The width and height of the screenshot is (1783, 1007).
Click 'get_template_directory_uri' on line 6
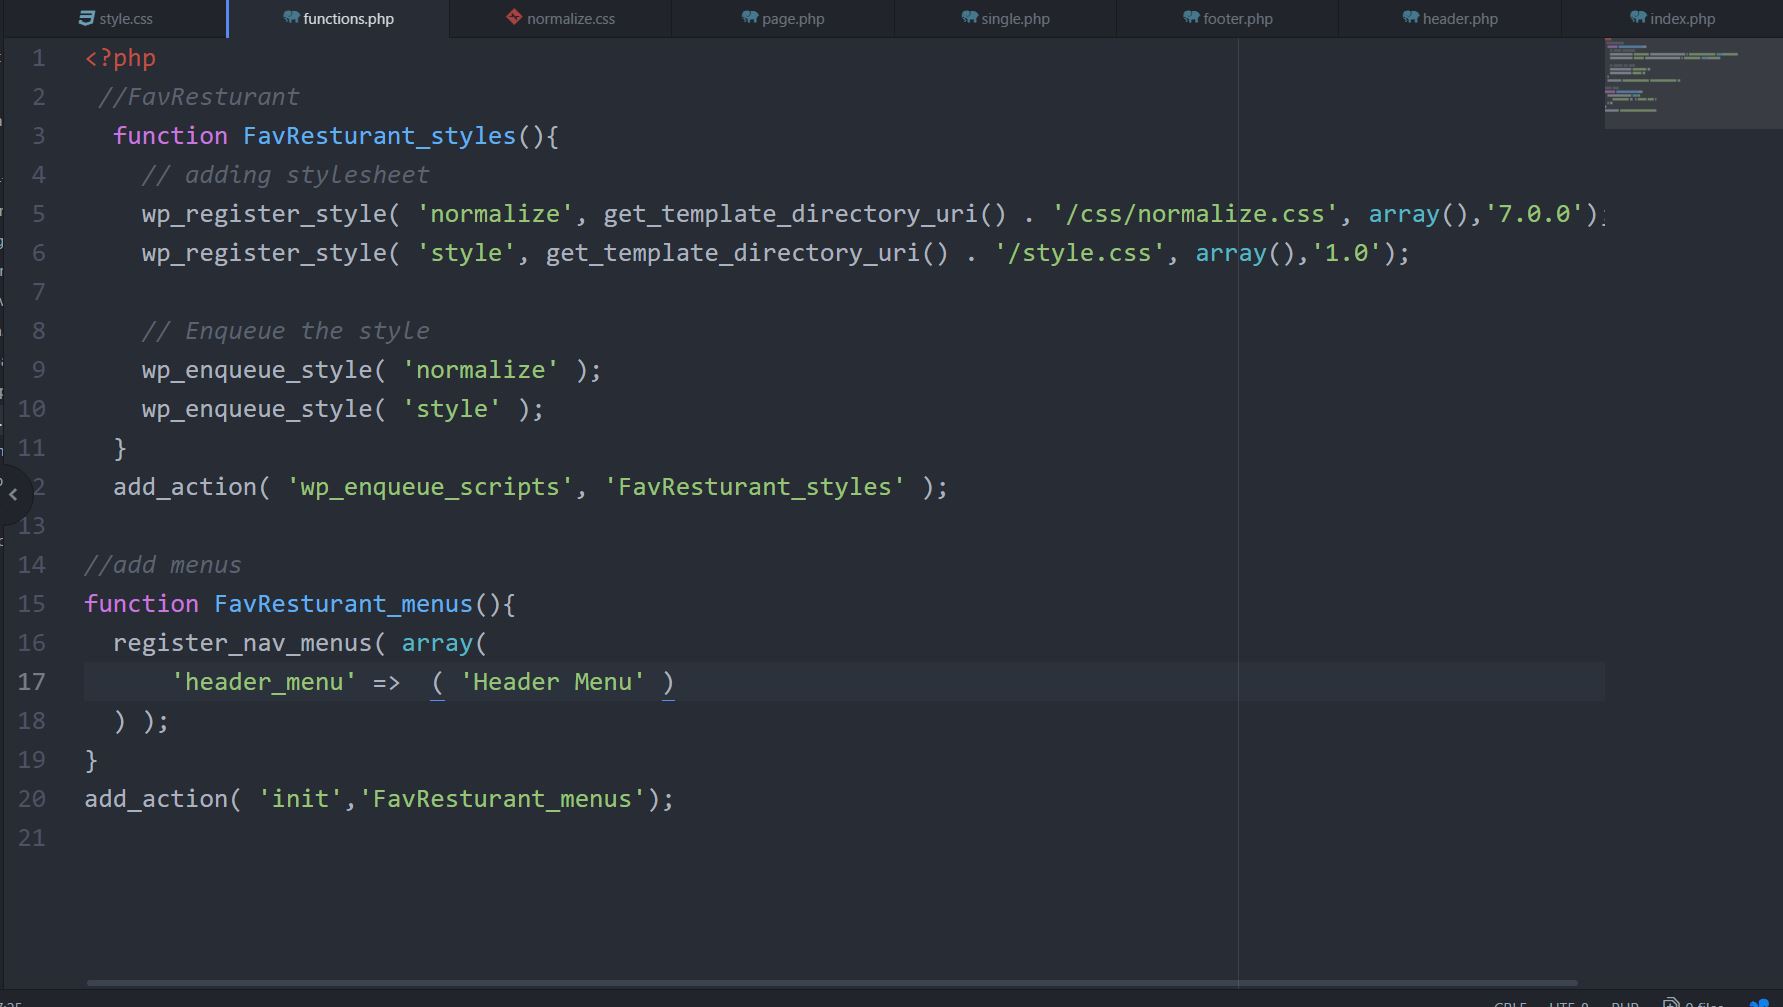733,253
